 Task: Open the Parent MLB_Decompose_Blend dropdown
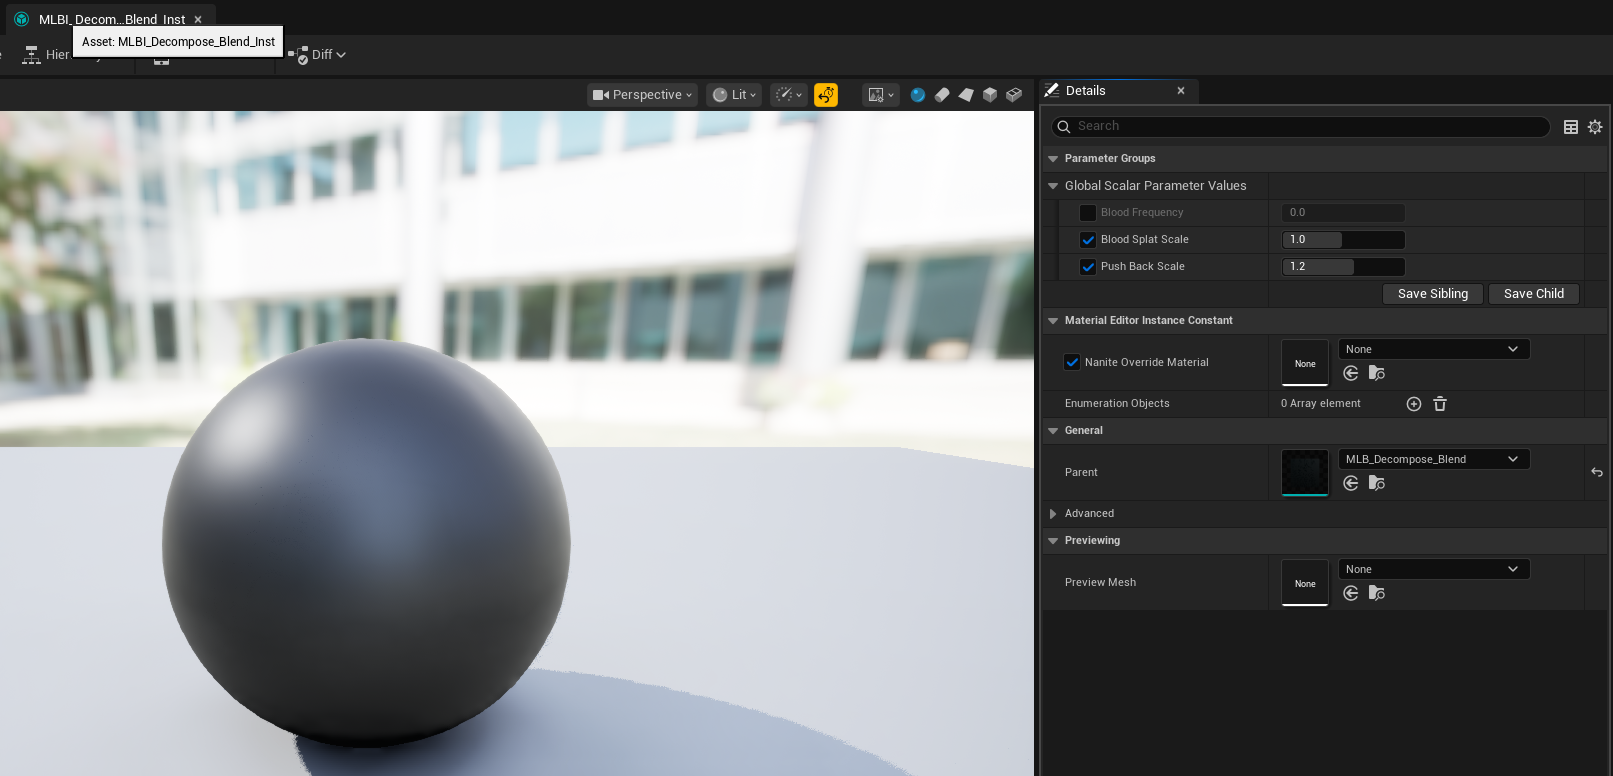pyautogui.click(x=1434, y=459)
